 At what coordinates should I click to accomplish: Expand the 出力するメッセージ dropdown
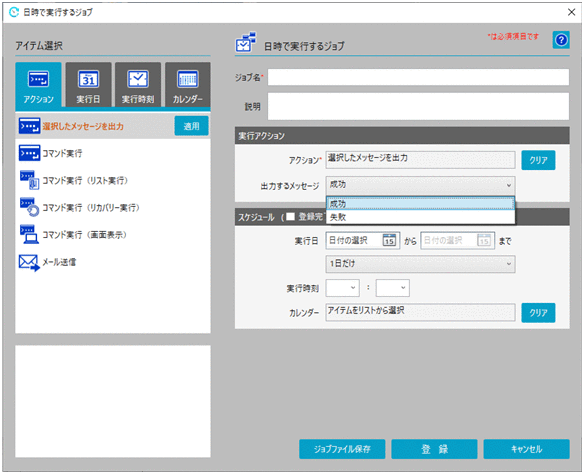coord(420,185)
